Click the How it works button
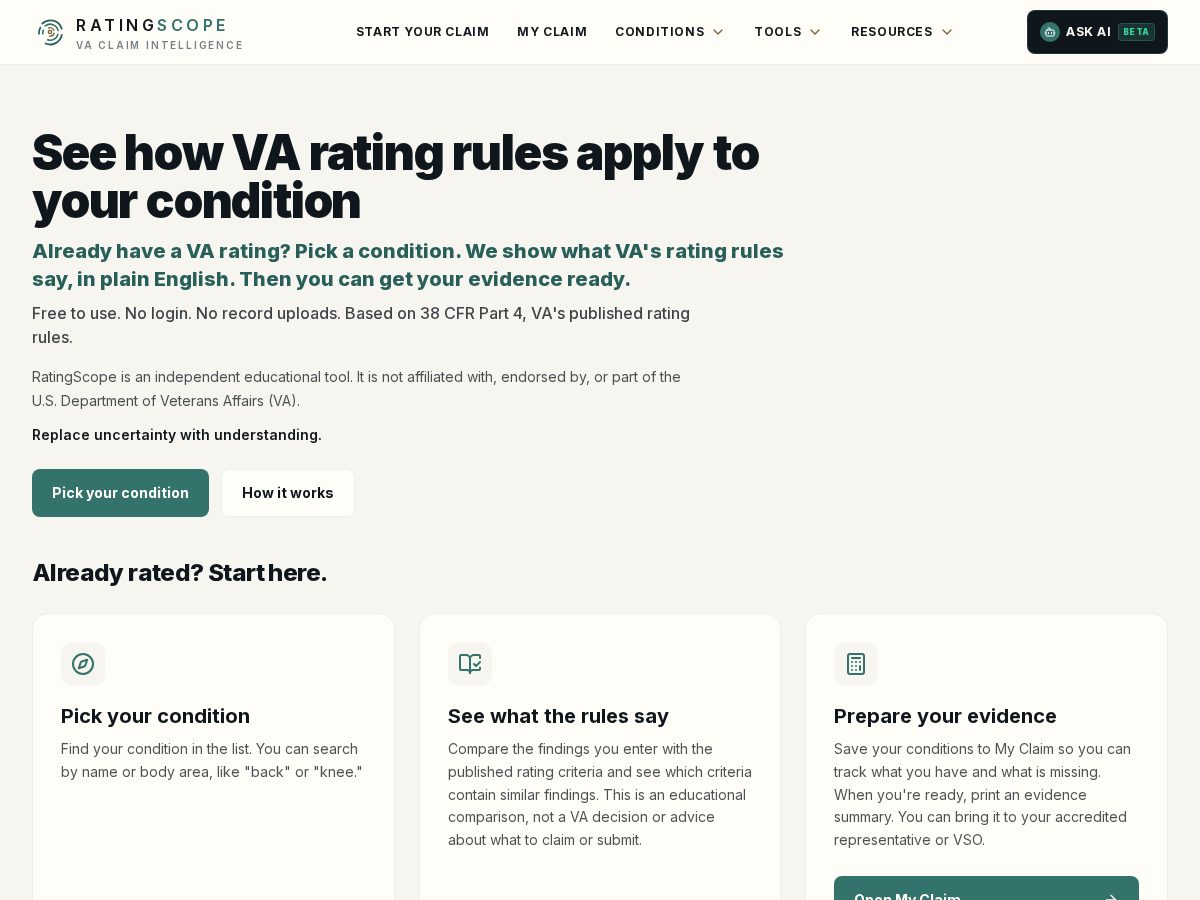1200x900 pixels. tap(288, 493)
